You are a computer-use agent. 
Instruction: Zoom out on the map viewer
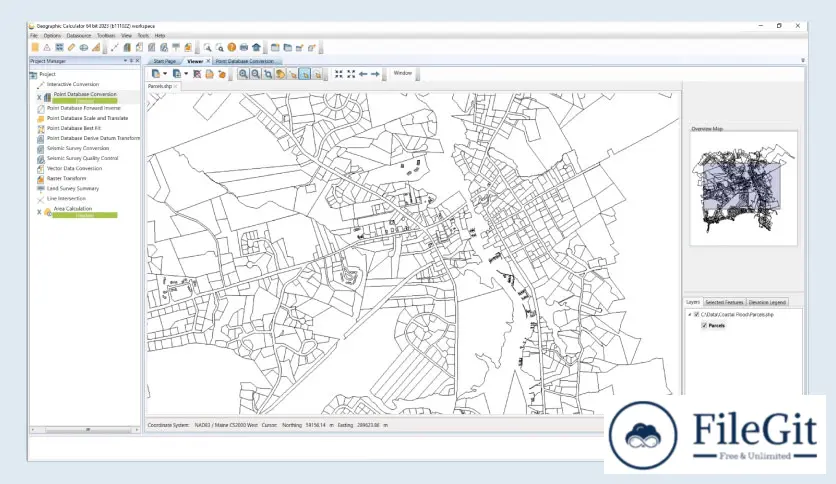coord(255,74)
